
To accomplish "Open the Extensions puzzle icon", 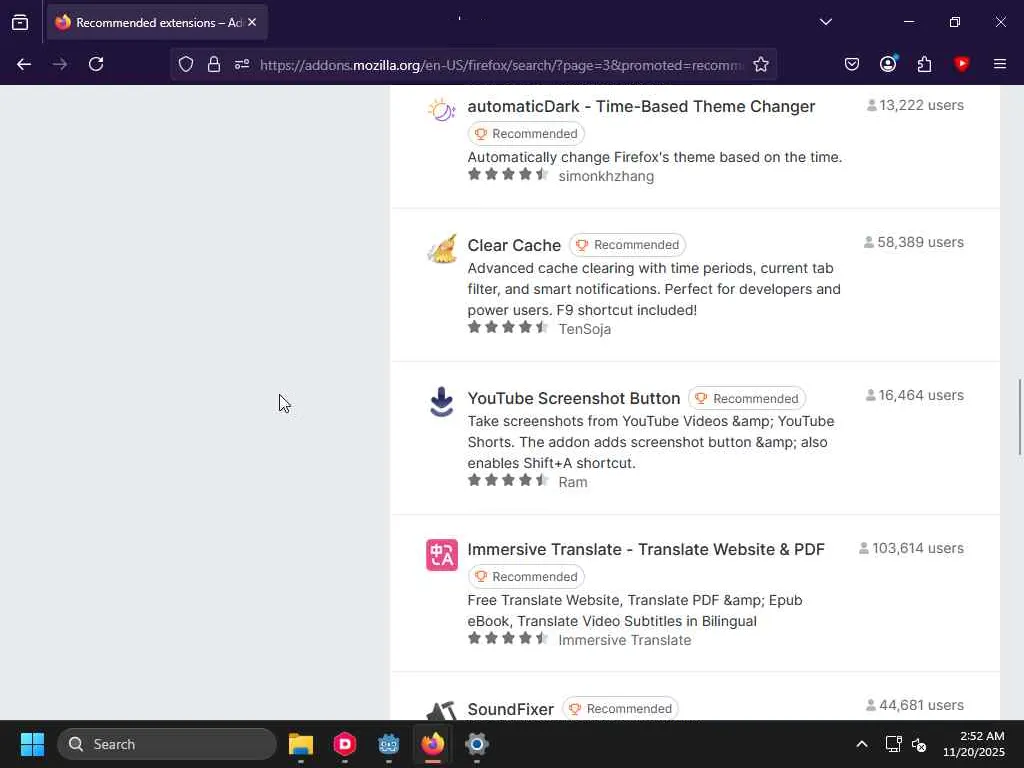I will click(x=925, y=64).
